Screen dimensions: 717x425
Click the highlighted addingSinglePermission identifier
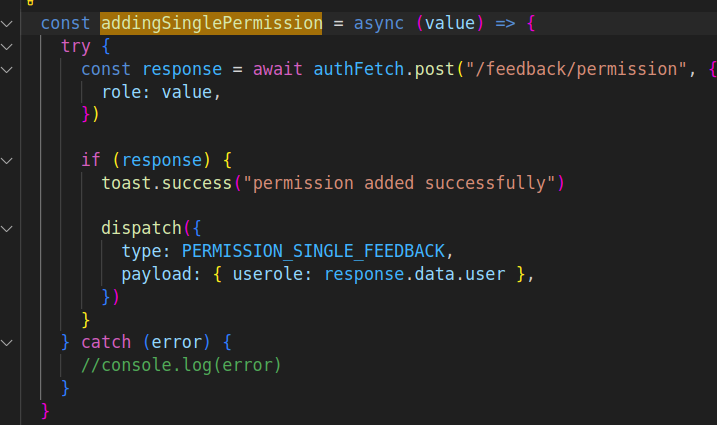(x=210, y=23)
